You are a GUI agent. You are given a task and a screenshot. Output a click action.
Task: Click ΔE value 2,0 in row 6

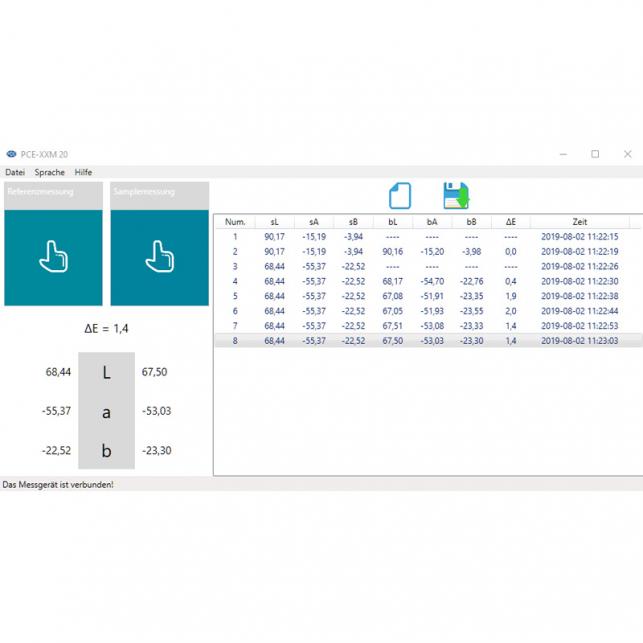click(x=511, y=311)
